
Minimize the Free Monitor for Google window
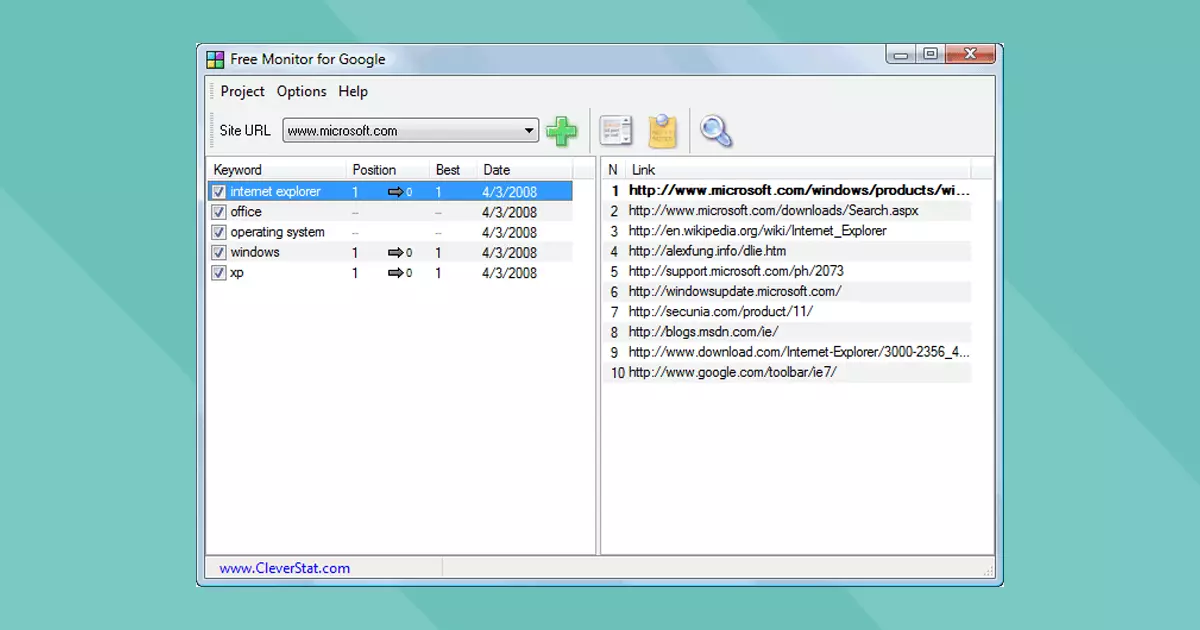tap(901, 54)
